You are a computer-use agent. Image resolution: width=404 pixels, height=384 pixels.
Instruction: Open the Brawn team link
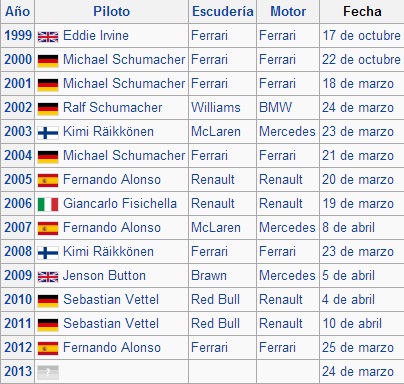point(209,275)
